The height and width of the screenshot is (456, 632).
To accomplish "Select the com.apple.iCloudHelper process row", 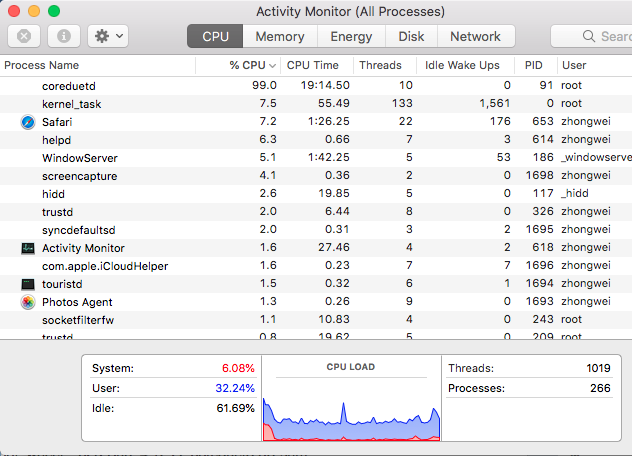I will pyautogui.click(x=316, y=266).
